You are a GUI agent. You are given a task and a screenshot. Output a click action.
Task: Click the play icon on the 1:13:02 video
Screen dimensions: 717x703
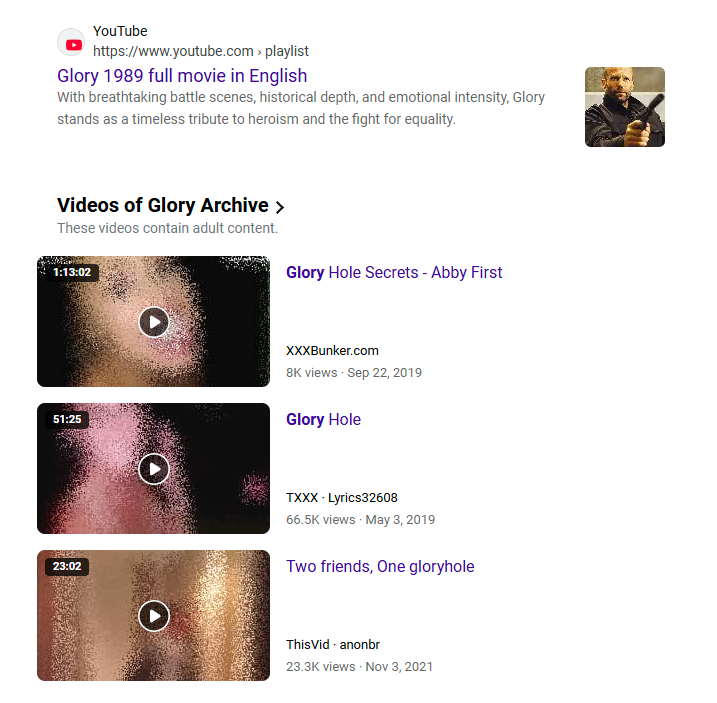(x=154, y=322)
